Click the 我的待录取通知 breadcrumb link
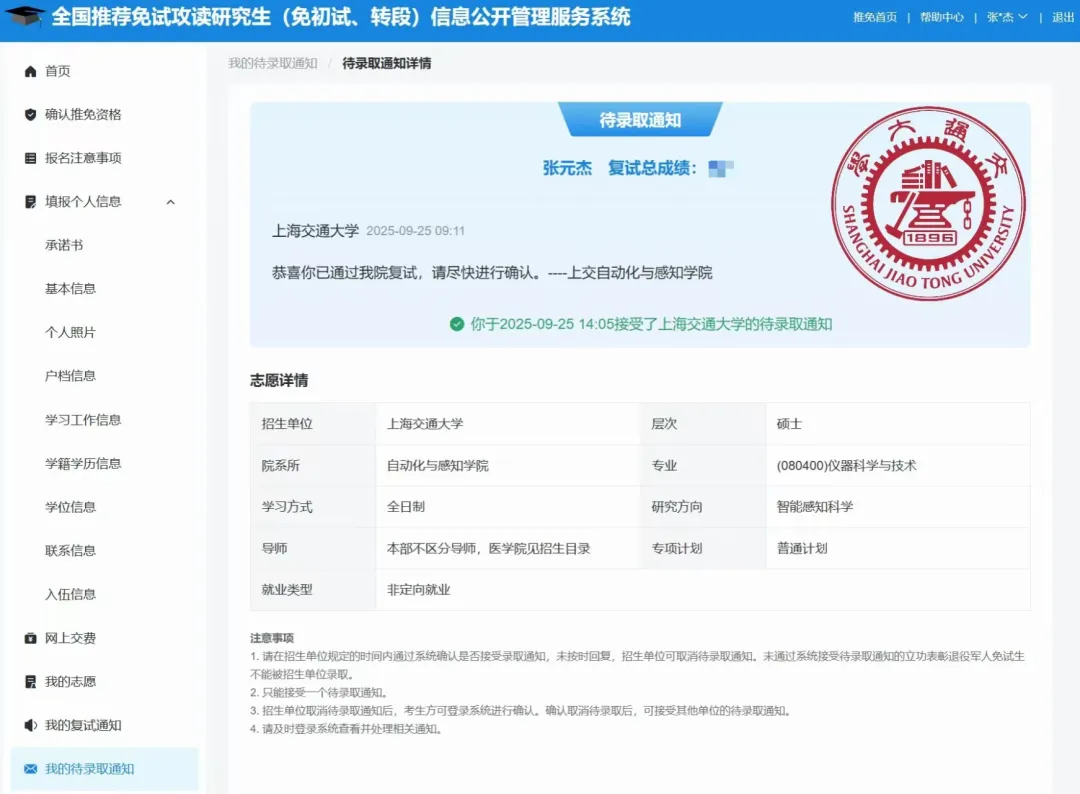 tap(273, 63)
